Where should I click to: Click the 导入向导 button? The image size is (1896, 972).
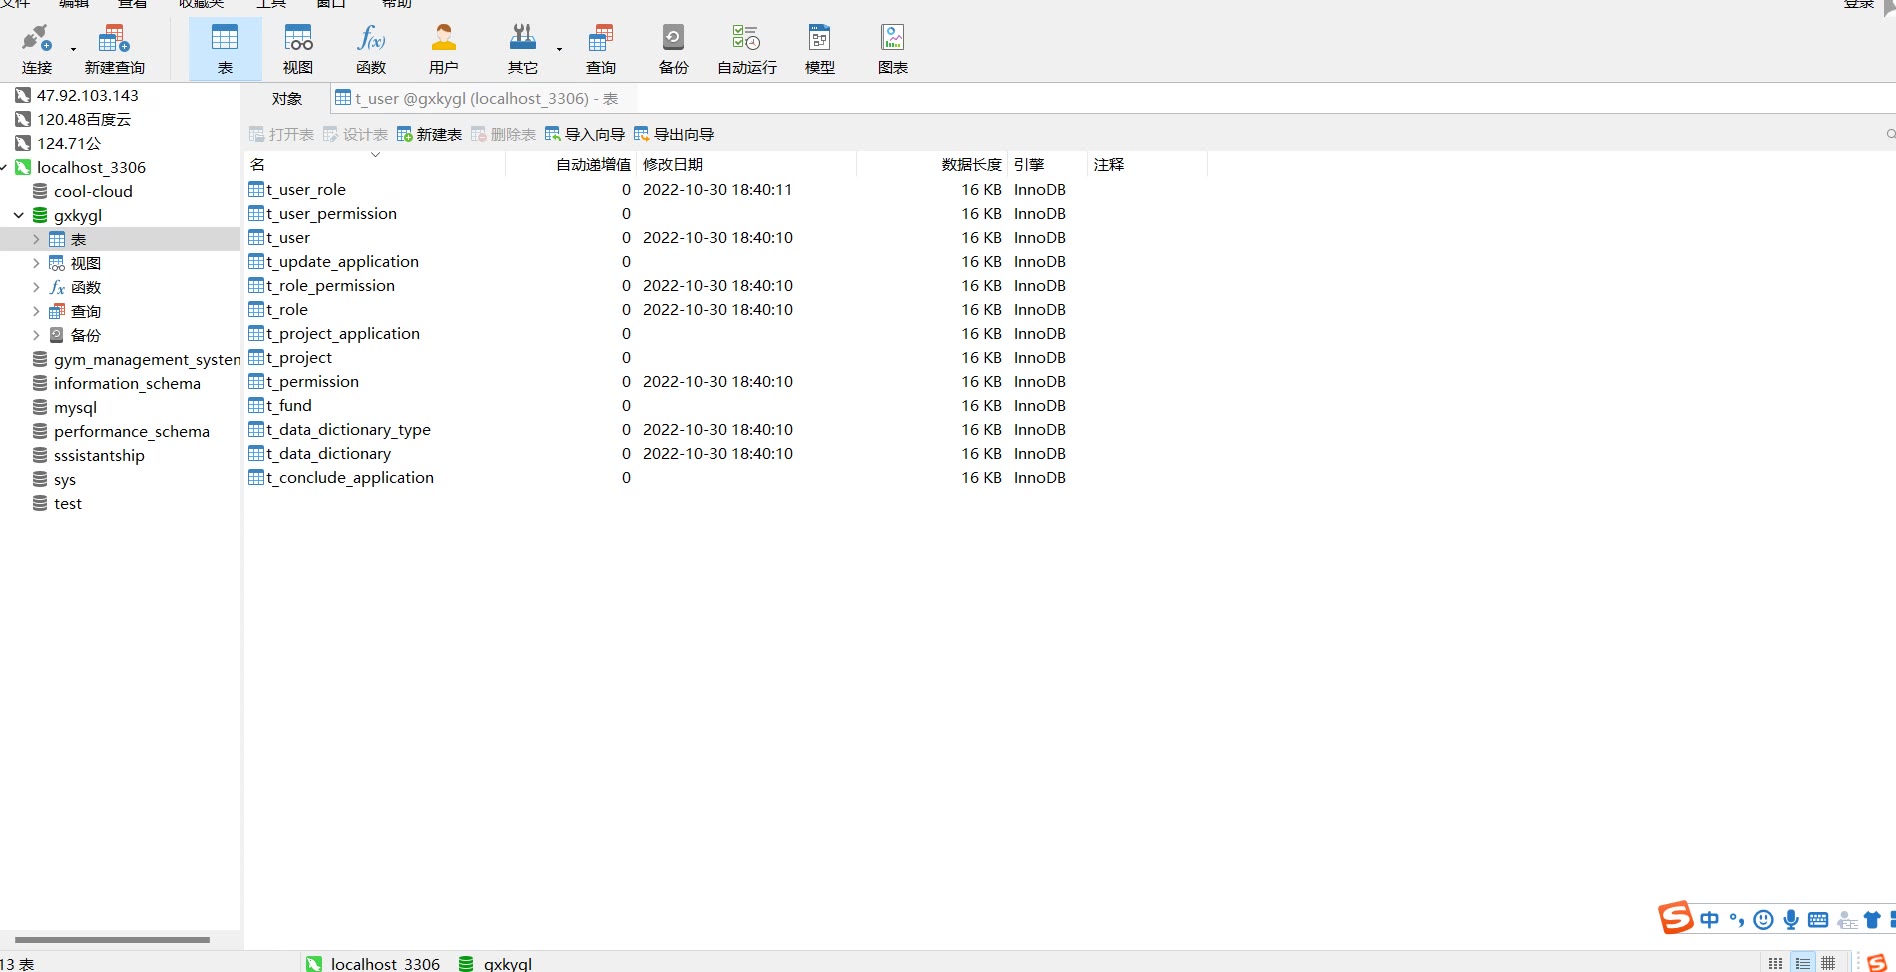585,135
